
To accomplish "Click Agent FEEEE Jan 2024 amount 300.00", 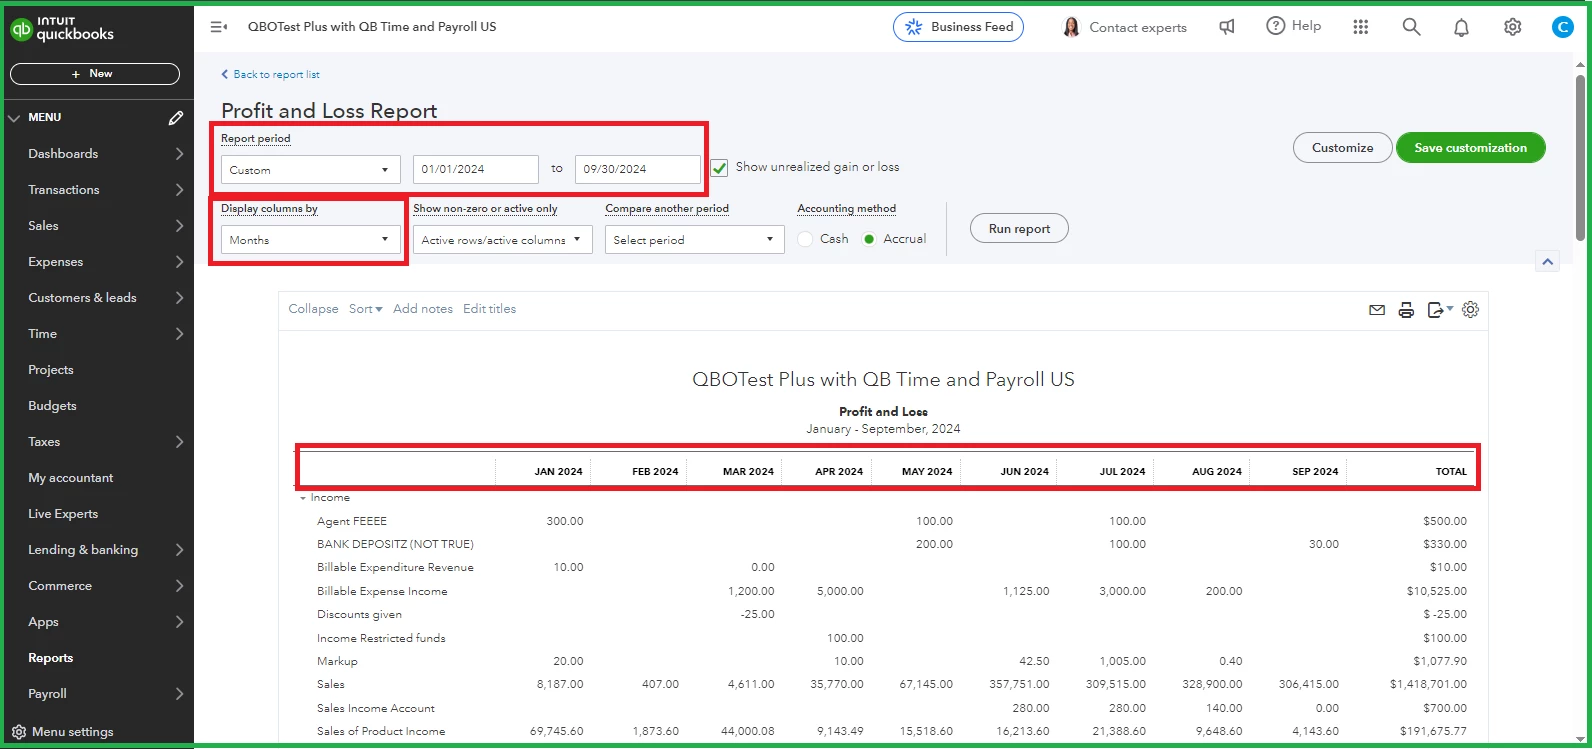I will tap(565, 521).
